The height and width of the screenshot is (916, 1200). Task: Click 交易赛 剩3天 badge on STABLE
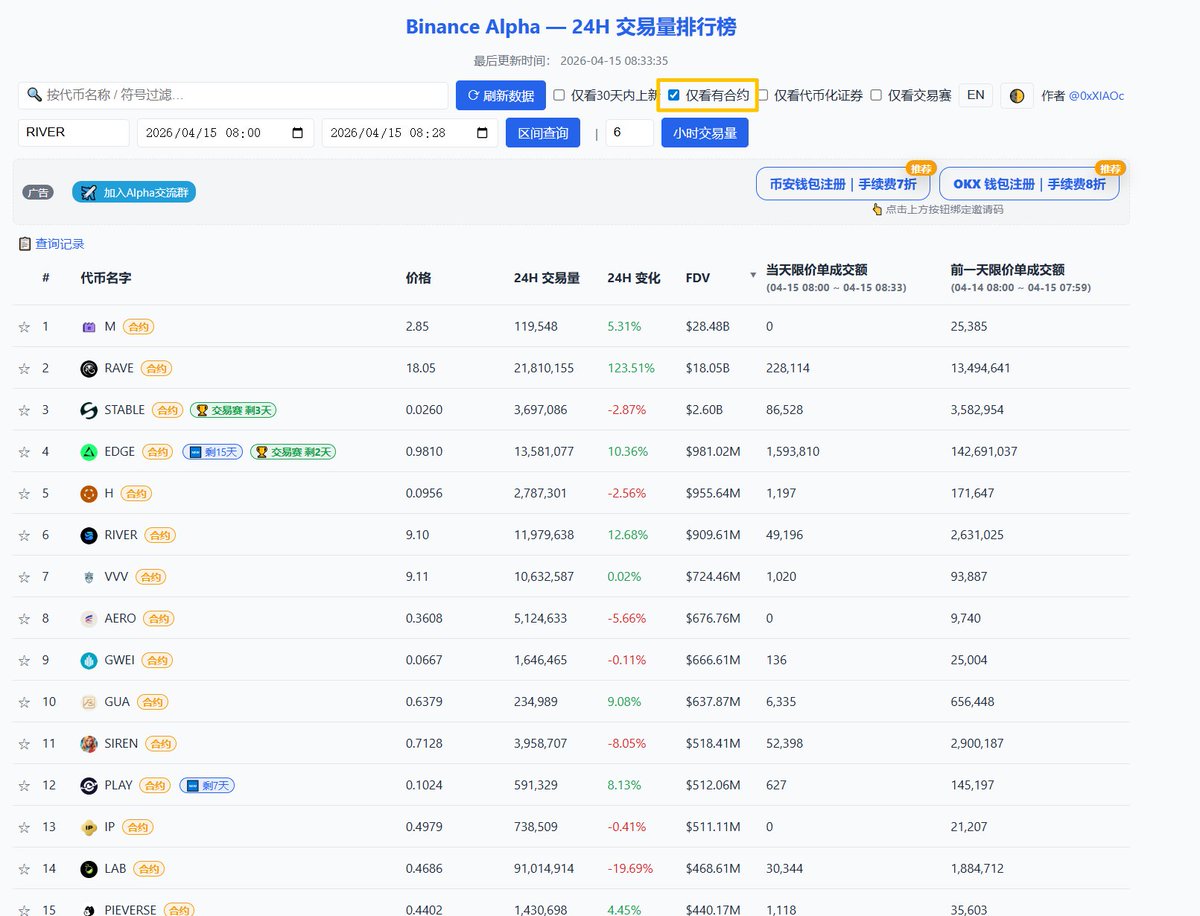(232, 410)
